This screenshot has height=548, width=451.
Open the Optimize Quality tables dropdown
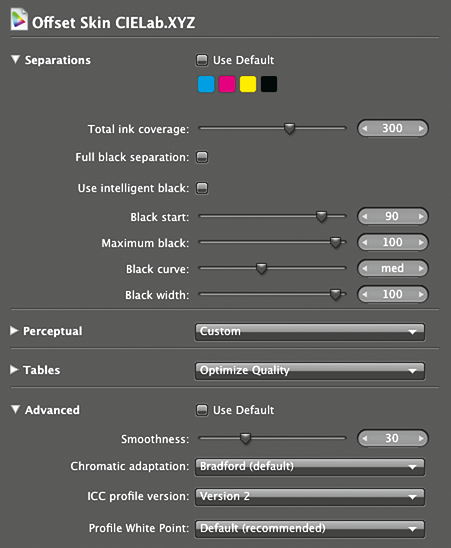310,370
